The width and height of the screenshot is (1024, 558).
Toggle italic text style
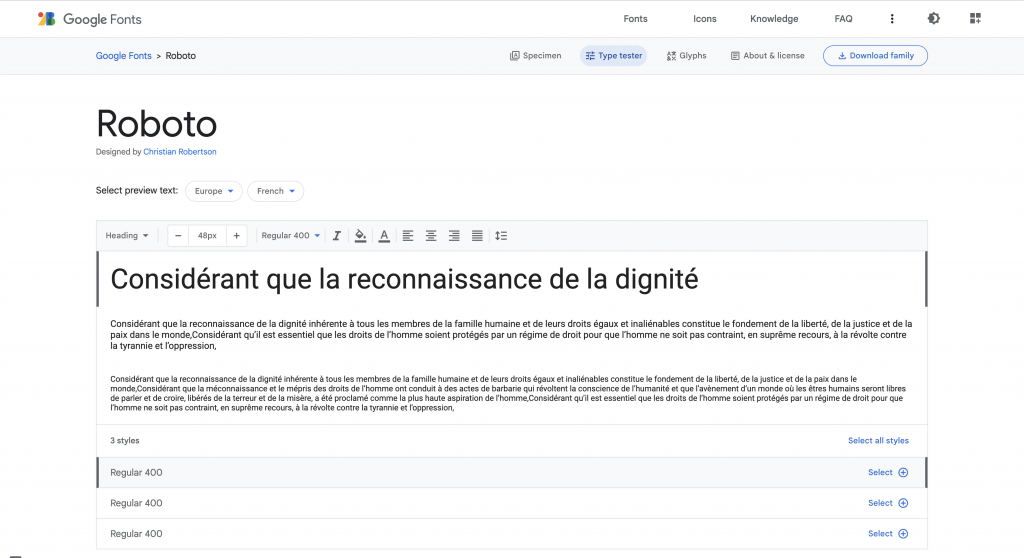click(x=337, y=236)
